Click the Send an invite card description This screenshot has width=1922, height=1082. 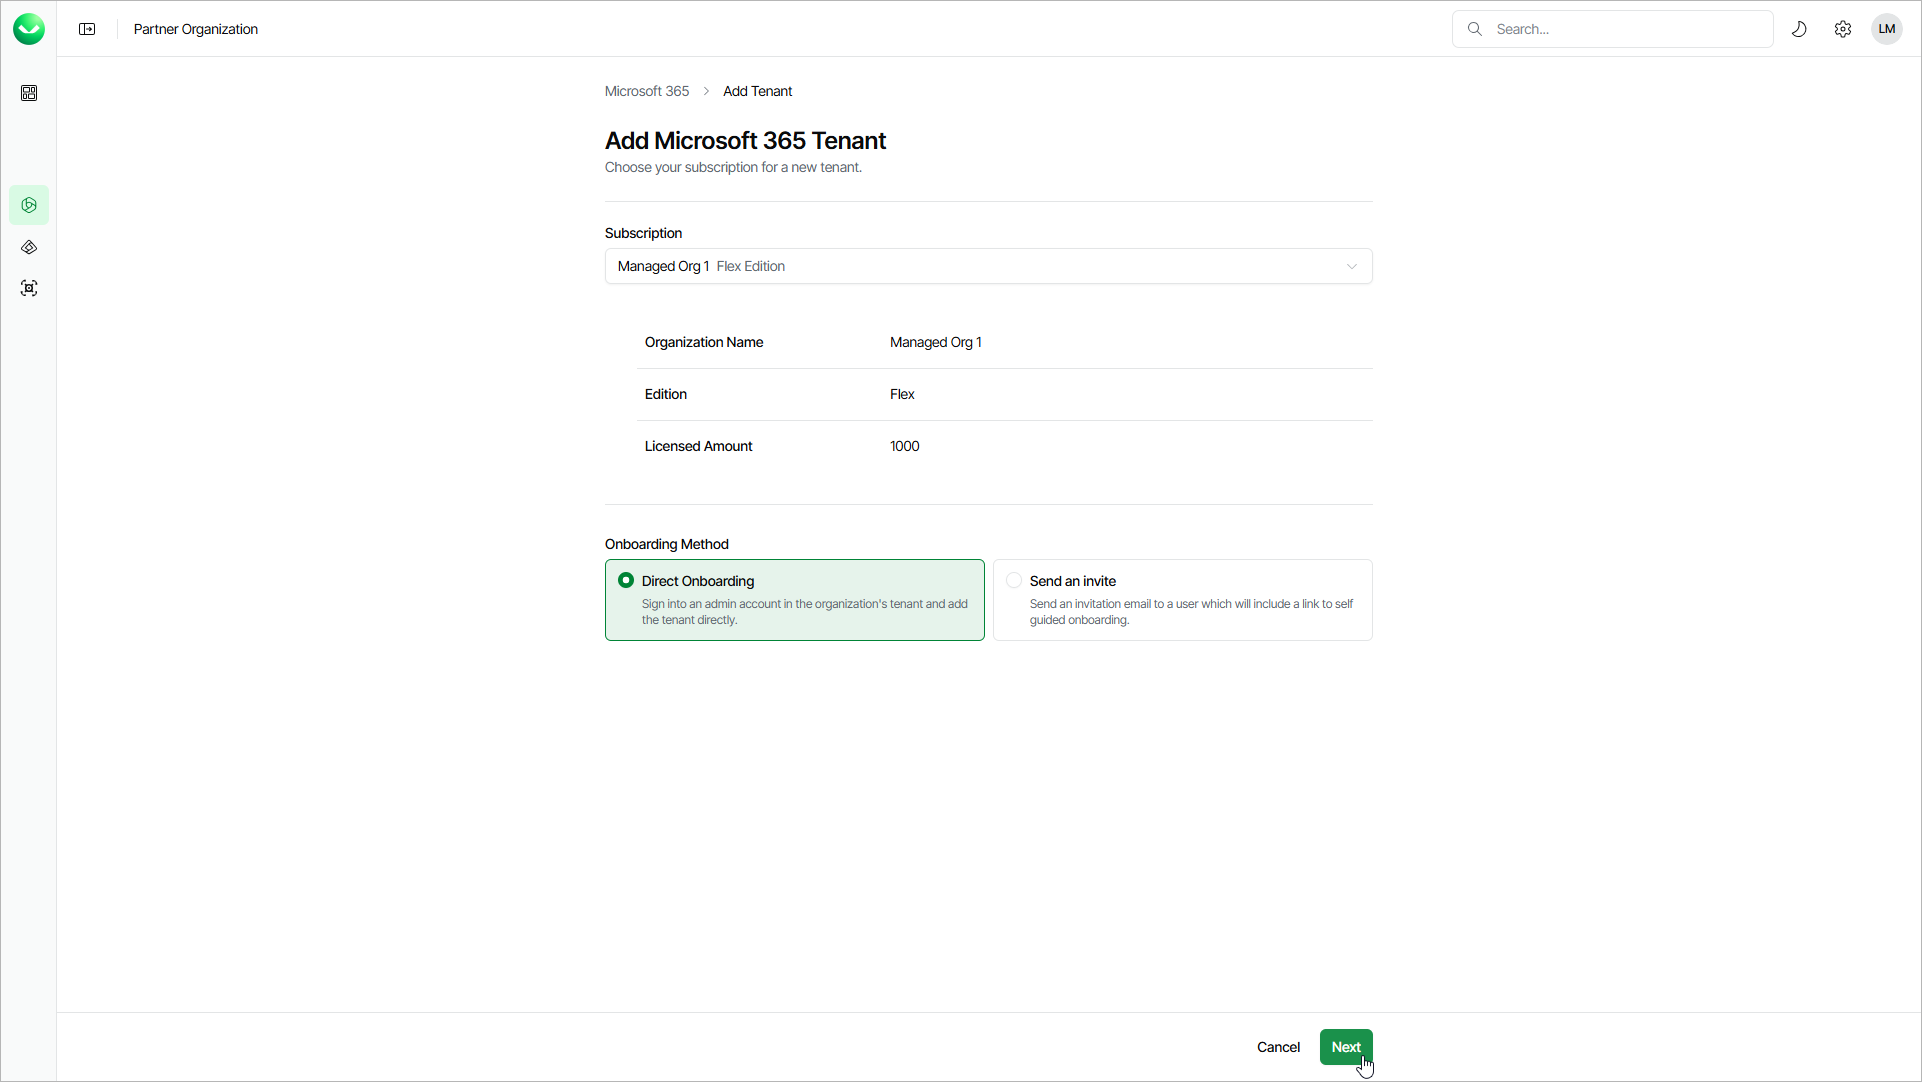(x=1190, y=612)
